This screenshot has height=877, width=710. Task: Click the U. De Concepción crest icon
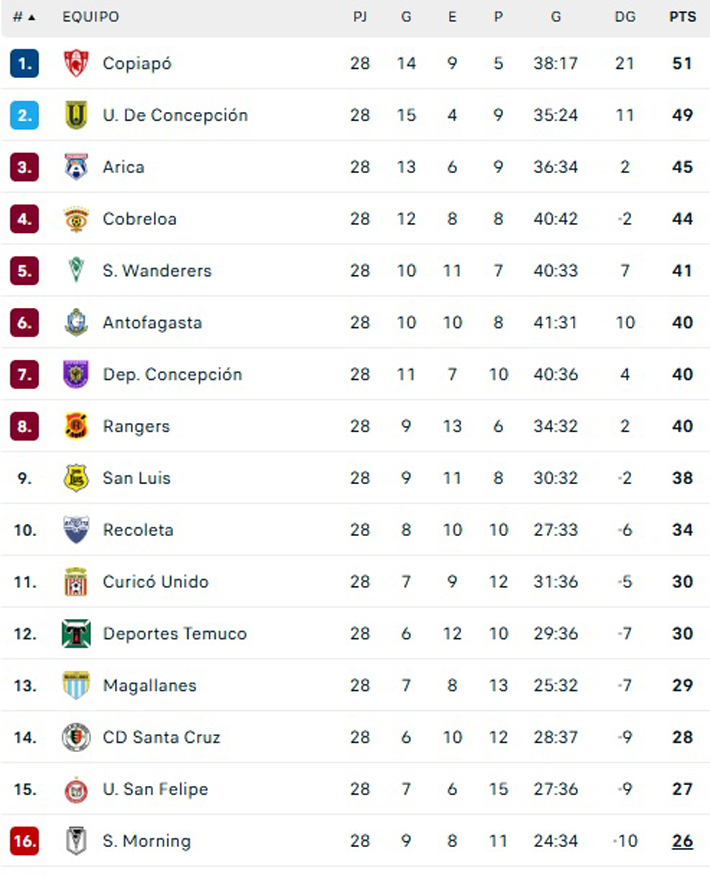point(76,115)
